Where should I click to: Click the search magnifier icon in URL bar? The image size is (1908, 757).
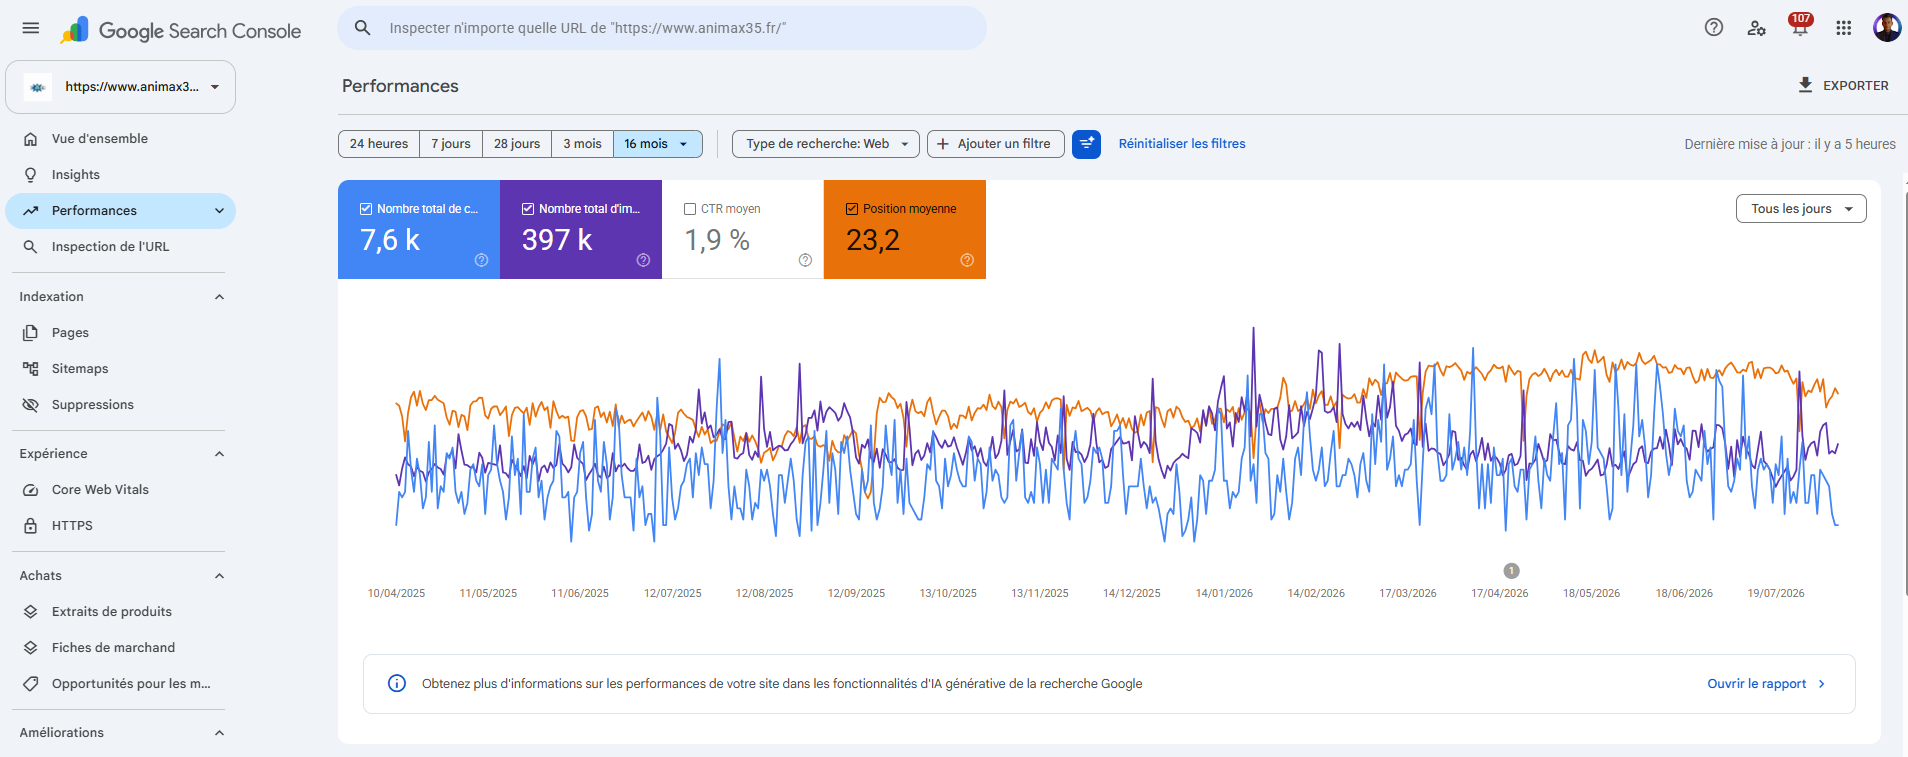click(363, 28)
